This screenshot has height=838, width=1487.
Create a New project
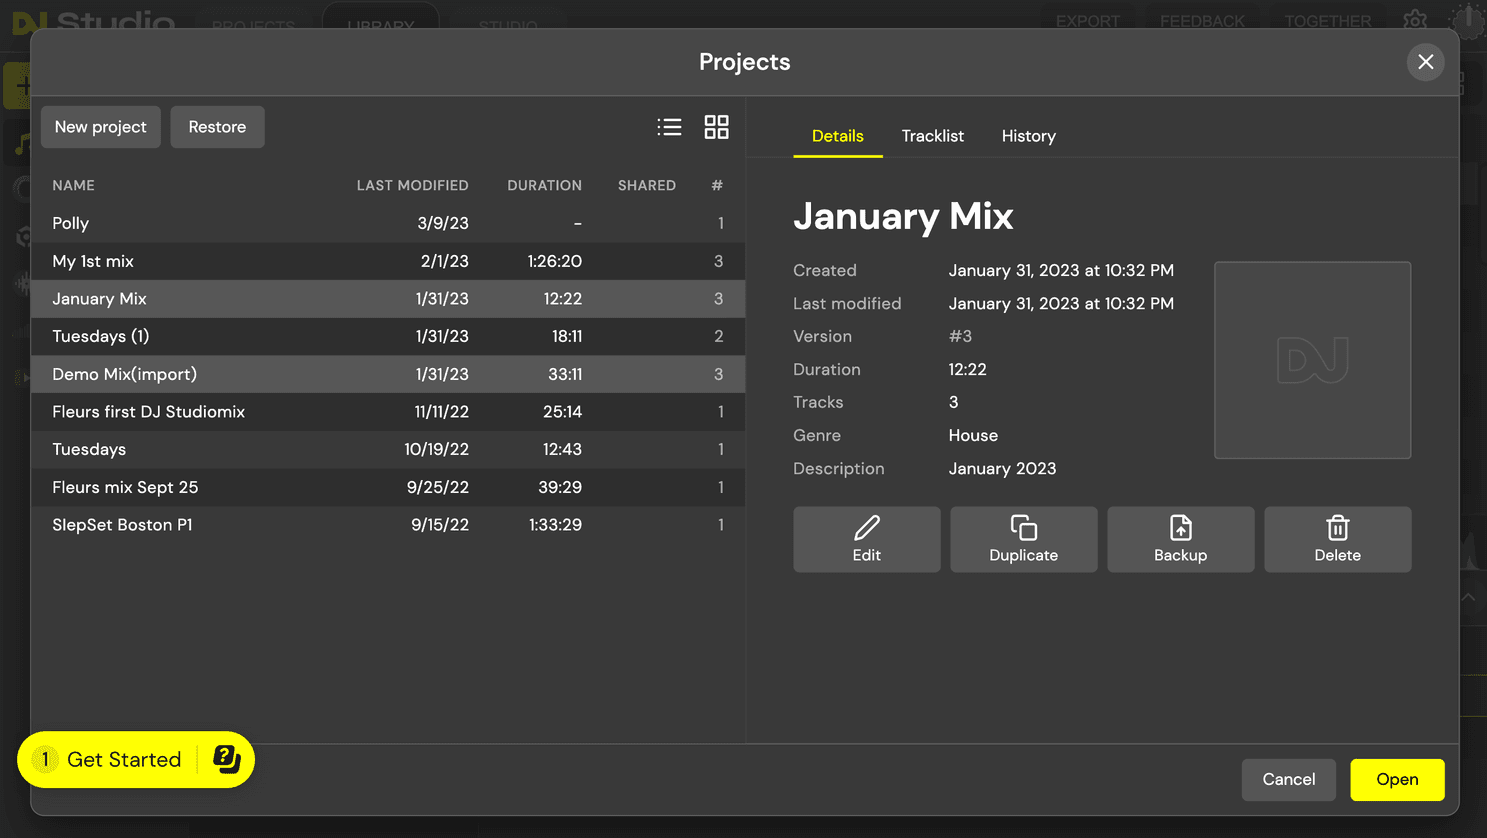click(x=100, y=127)
